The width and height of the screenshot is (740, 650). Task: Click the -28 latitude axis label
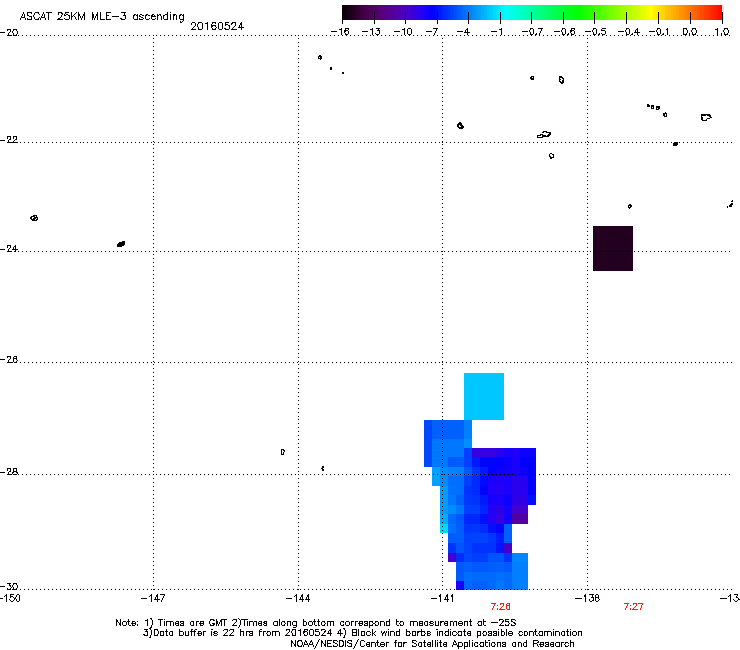[x=8, y=472]
